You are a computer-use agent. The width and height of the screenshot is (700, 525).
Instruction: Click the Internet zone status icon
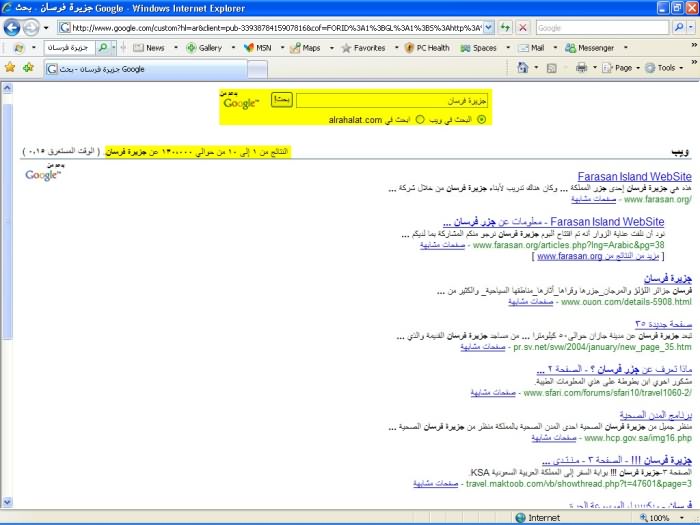click(520, 517)
